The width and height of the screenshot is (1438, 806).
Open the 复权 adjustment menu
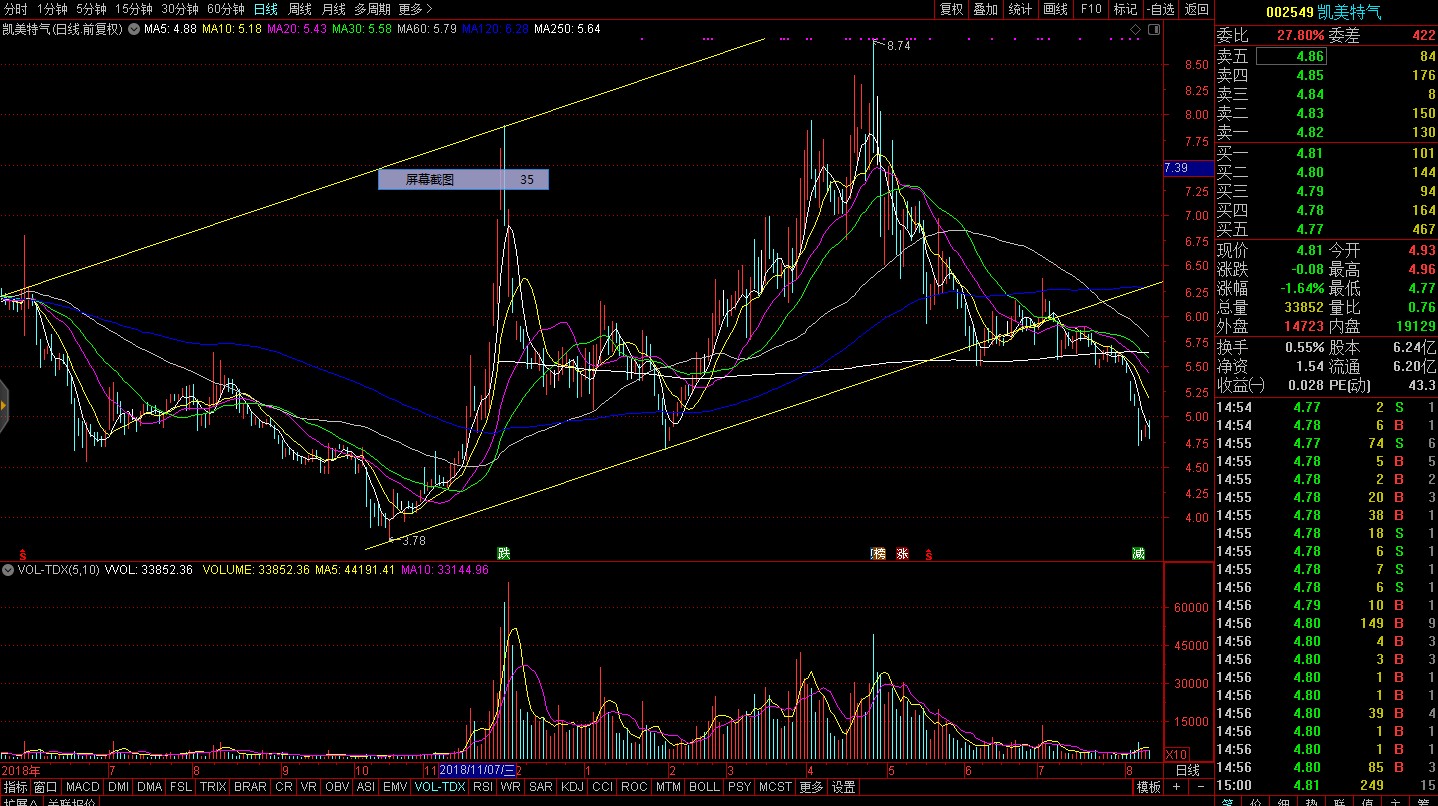(x=951, y=9)
